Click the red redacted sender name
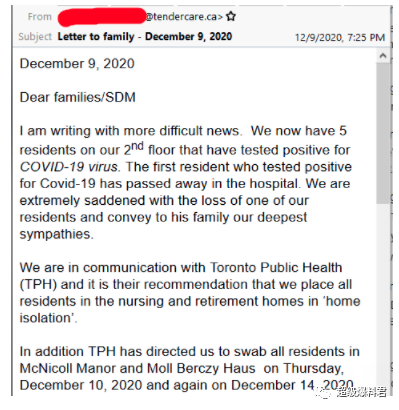The height and width of the screenshot is (410, 399). [102, 17]
